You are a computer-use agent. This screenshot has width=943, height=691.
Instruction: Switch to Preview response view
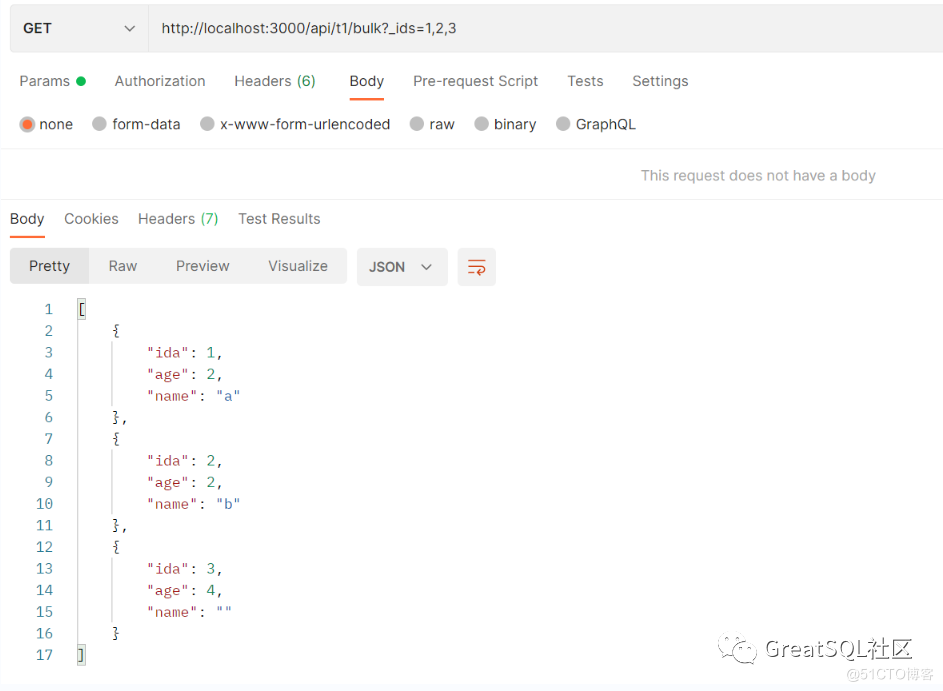pyautogui.click(x=203, y=266)
